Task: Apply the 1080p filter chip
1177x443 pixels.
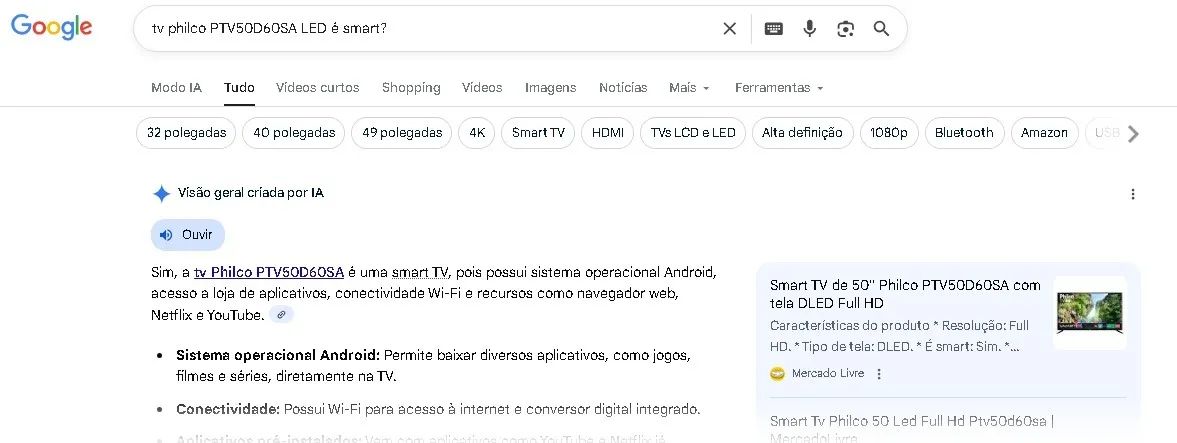Action: [889, 133]
